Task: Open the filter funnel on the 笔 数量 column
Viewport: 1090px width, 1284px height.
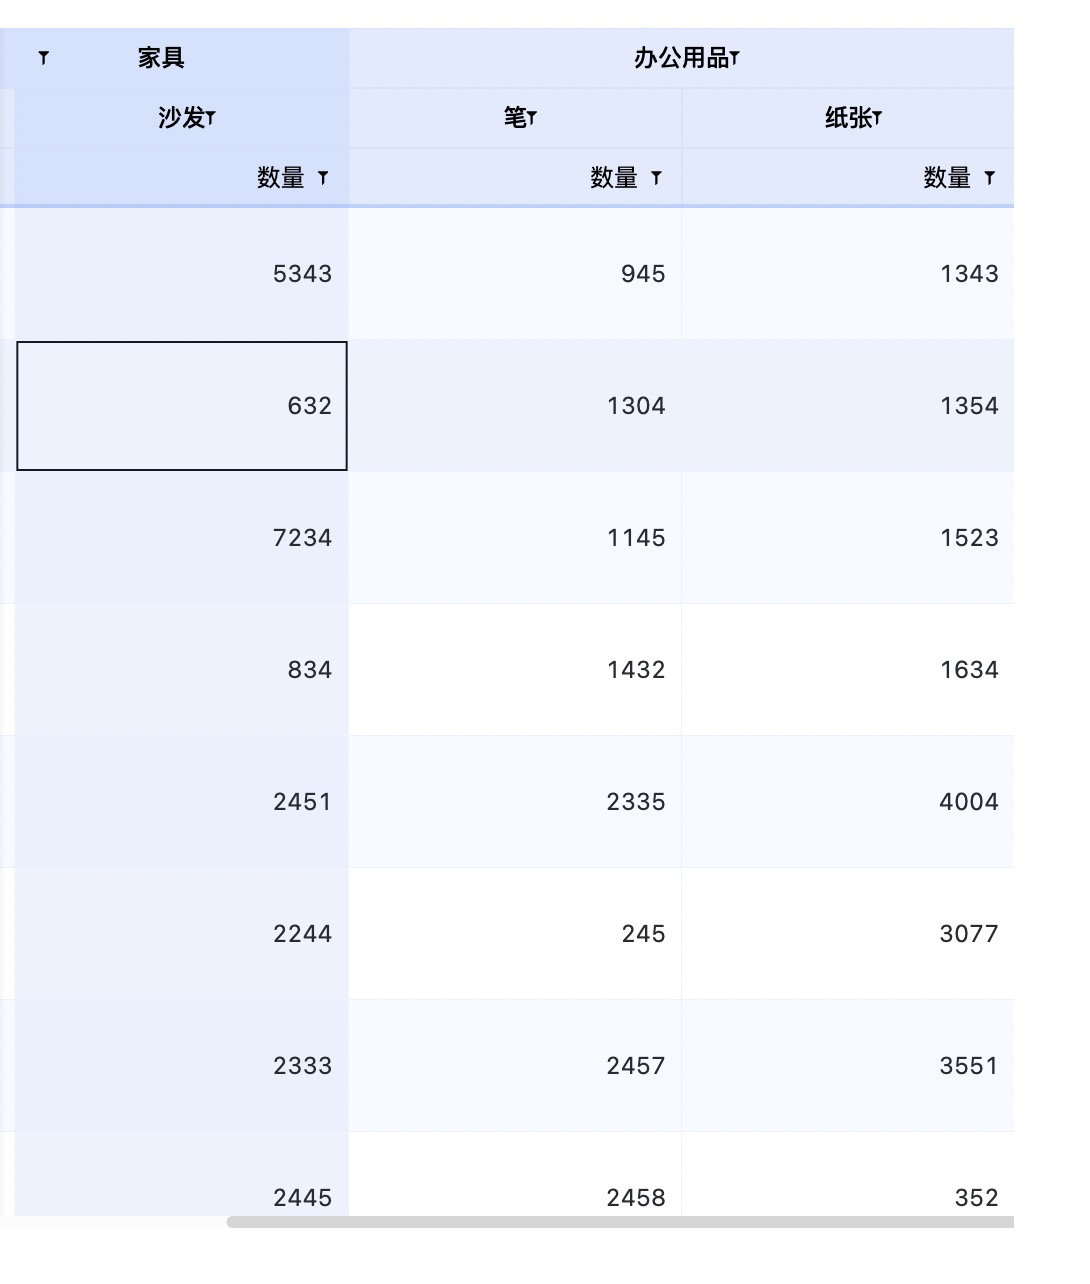Action: coord(656,178)
